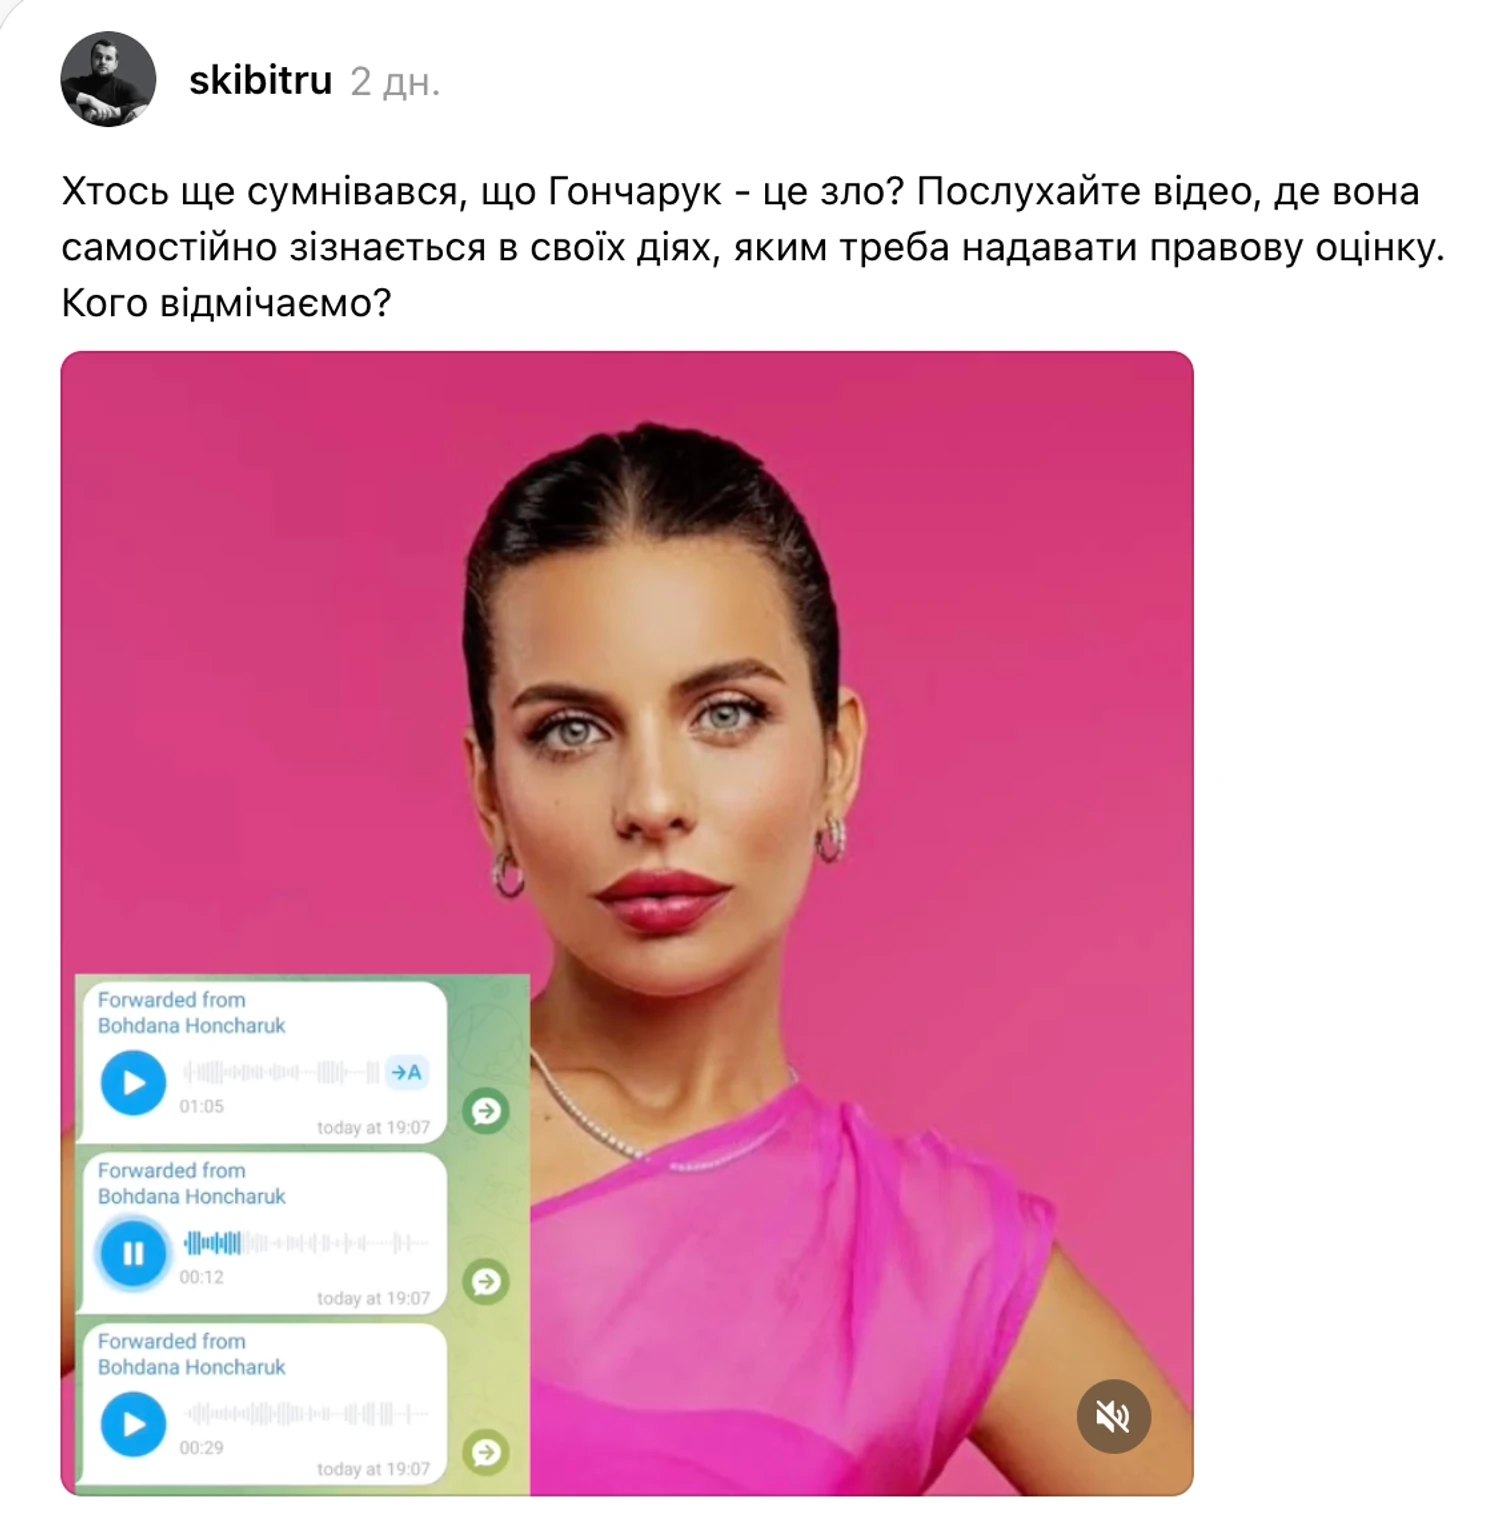The width and height of the screenshot is (1500, 1528).
Task: Open the skibitru username link
Action: pos(260,80)
